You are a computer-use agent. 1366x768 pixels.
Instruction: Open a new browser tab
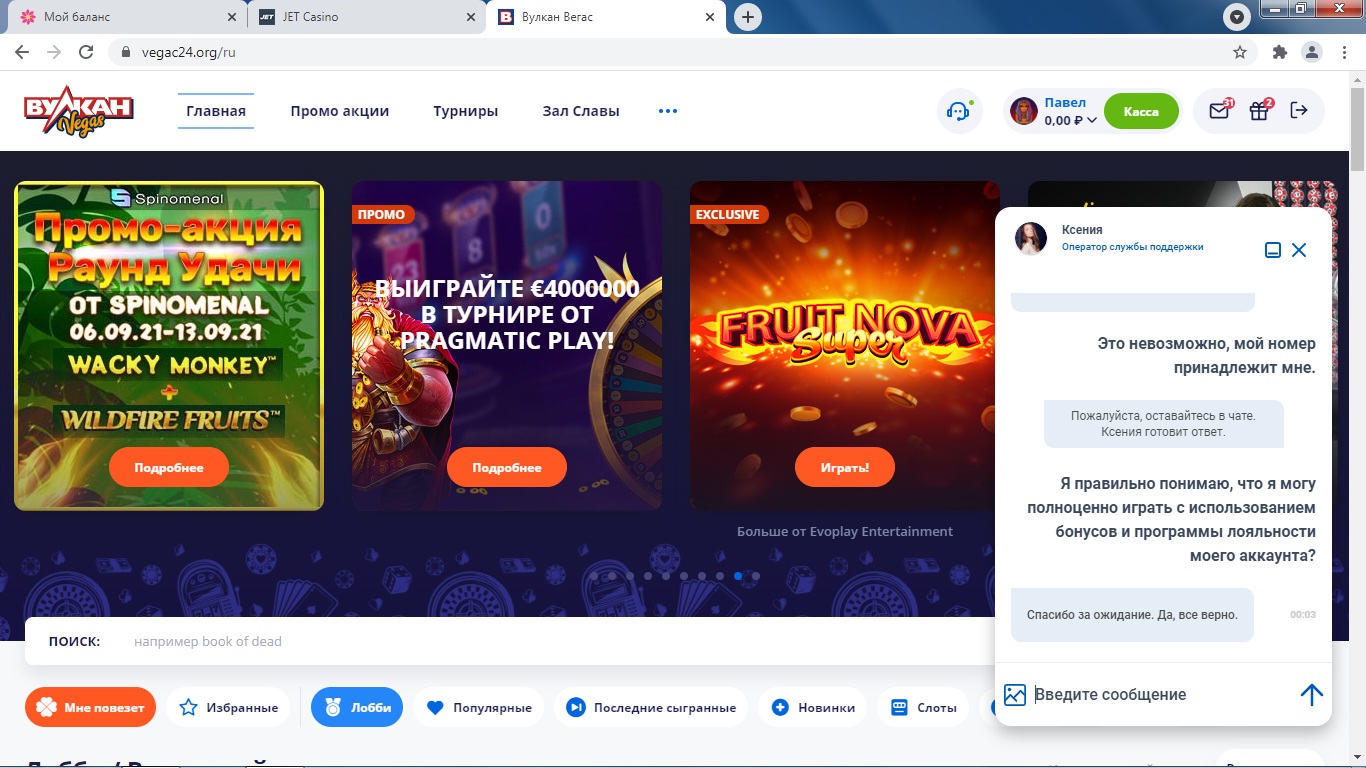pos(747,17)
